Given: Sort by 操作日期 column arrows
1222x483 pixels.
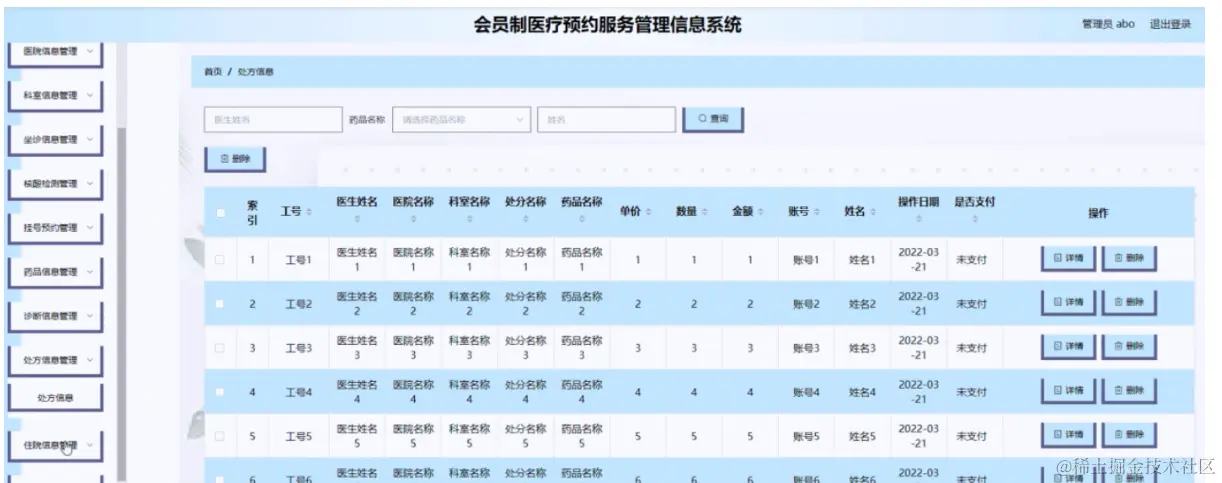Looking at the screenshot, I should point(918,219).
